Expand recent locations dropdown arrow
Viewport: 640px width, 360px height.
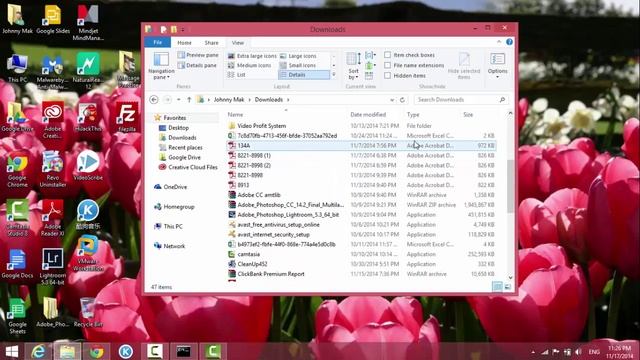click(x=178, y=100)
